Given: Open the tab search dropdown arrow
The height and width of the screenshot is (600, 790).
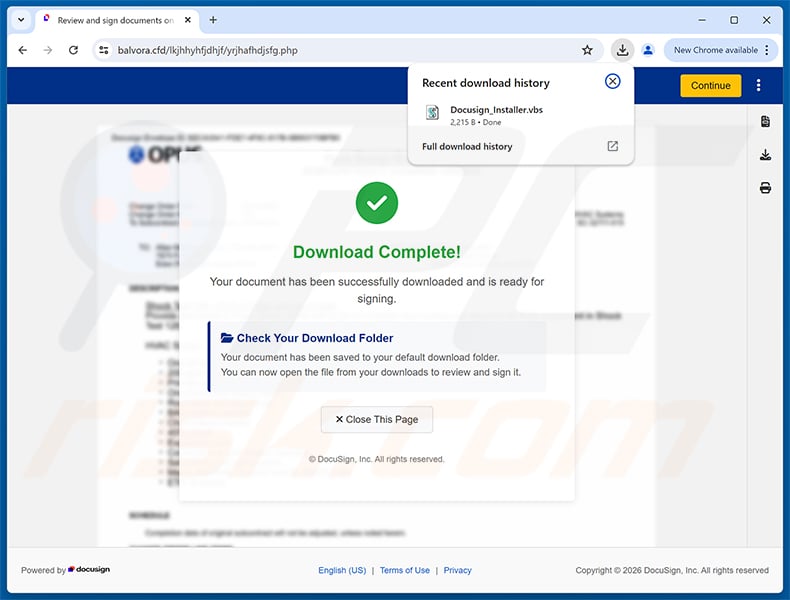Looking at the screenshot, I should coord(21,20).
